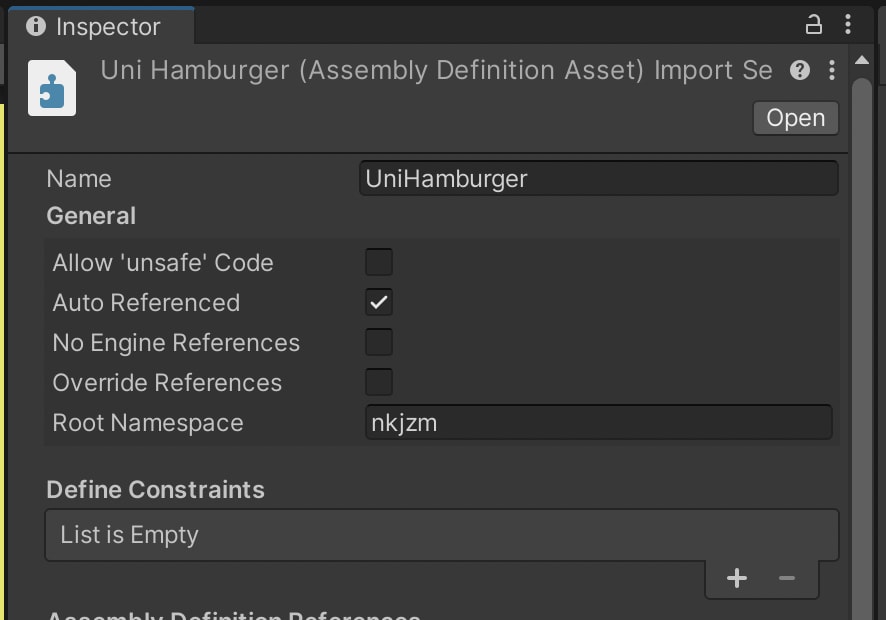Click the assembly definition puzzle-piece icon
Image resolution: width=886 pixels, height=620 pixels.
(x=52, y=88)
